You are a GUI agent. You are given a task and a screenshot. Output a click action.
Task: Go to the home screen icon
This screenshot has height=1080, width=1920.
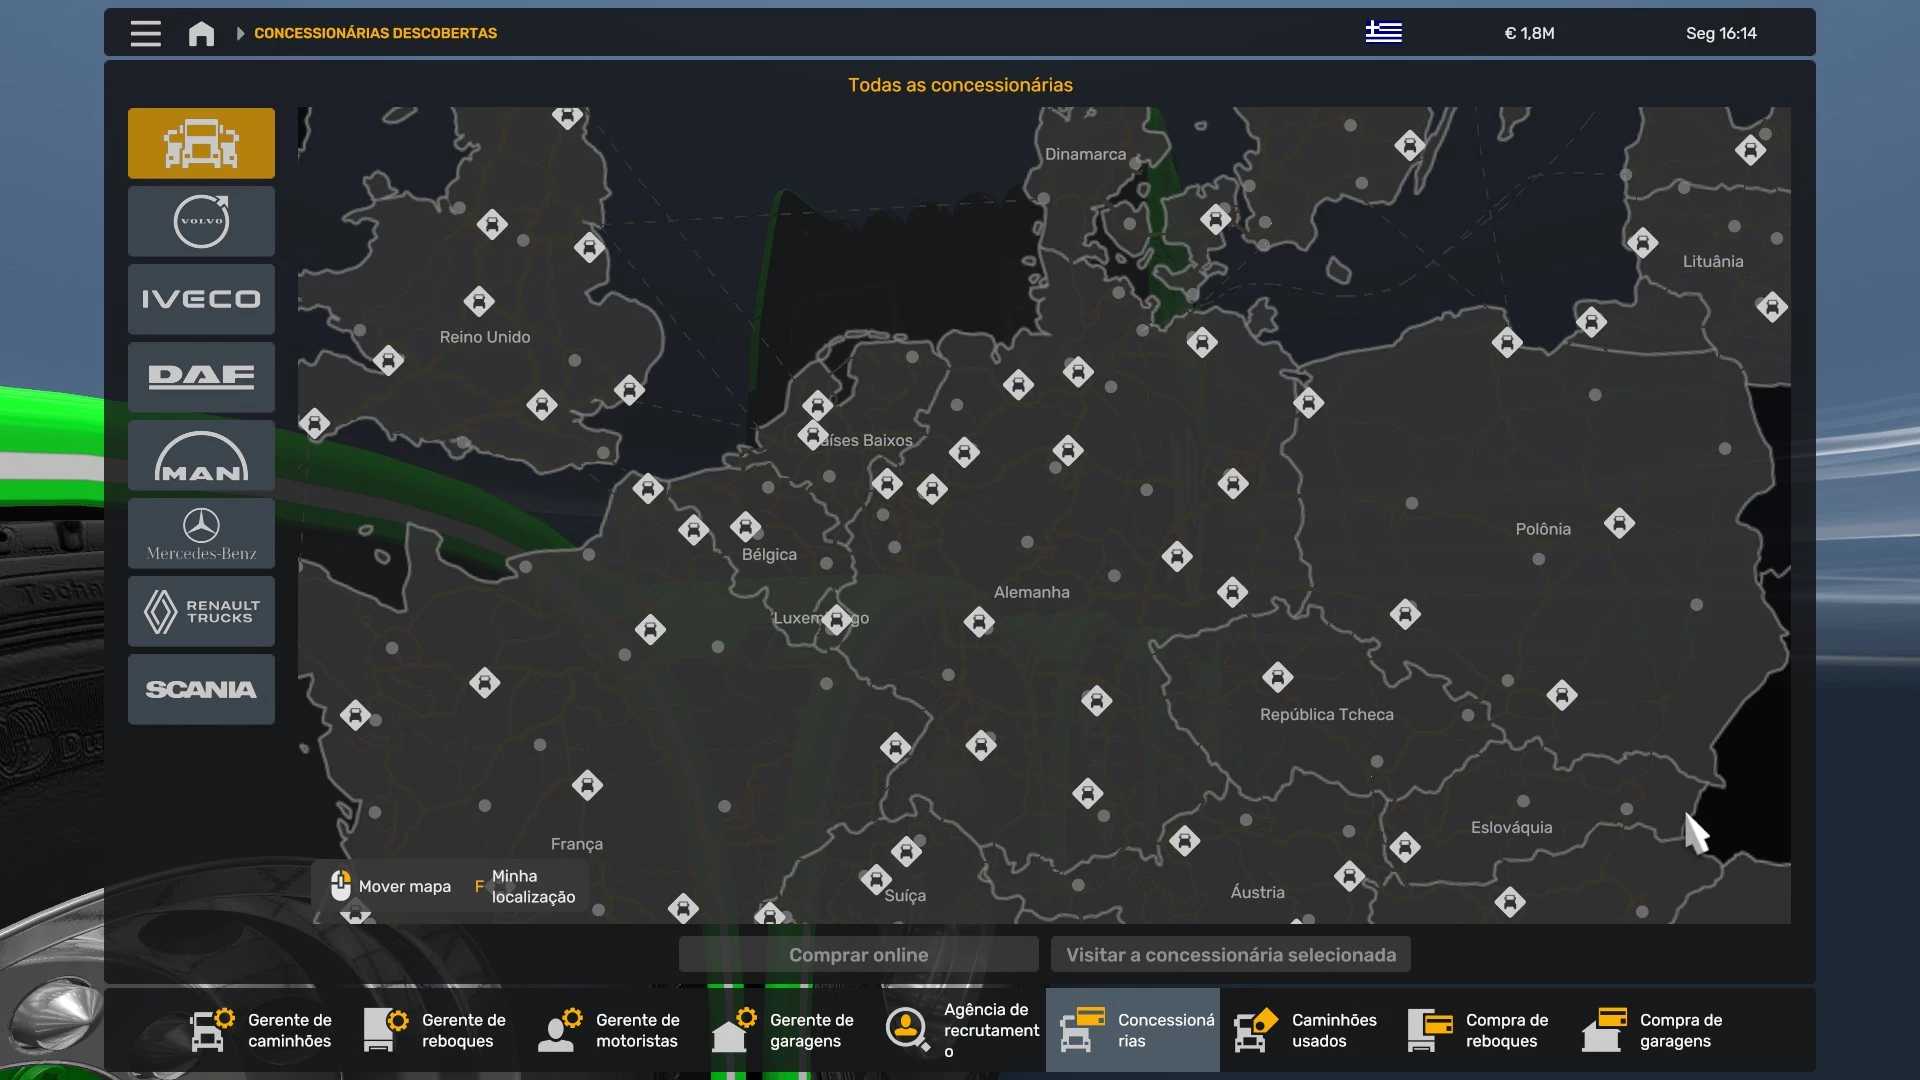tap(201, 33)
